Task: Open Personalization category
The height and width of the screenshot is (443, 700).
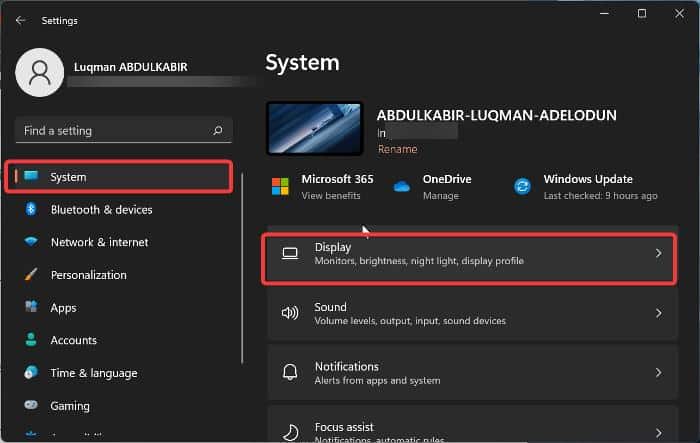Action: tap(119, 275)
